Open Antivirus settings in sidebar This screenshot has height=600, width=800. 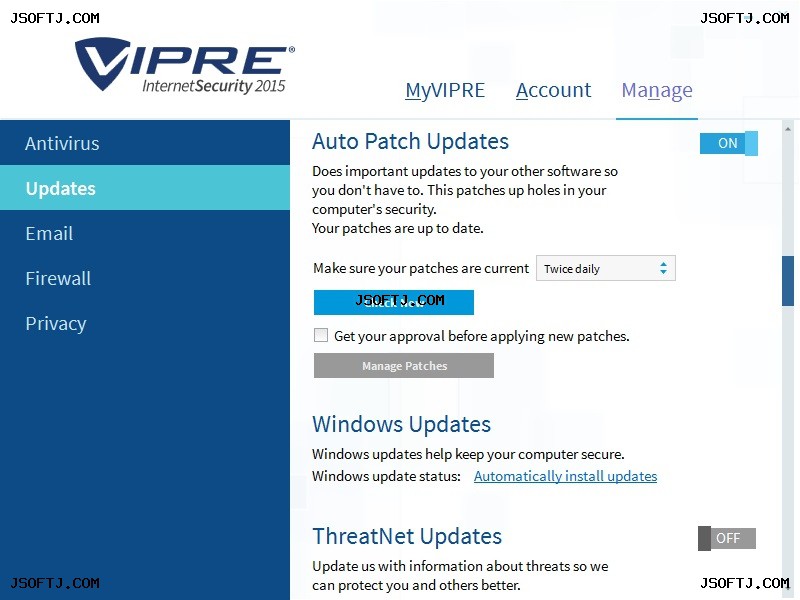[x=145, y=143]
